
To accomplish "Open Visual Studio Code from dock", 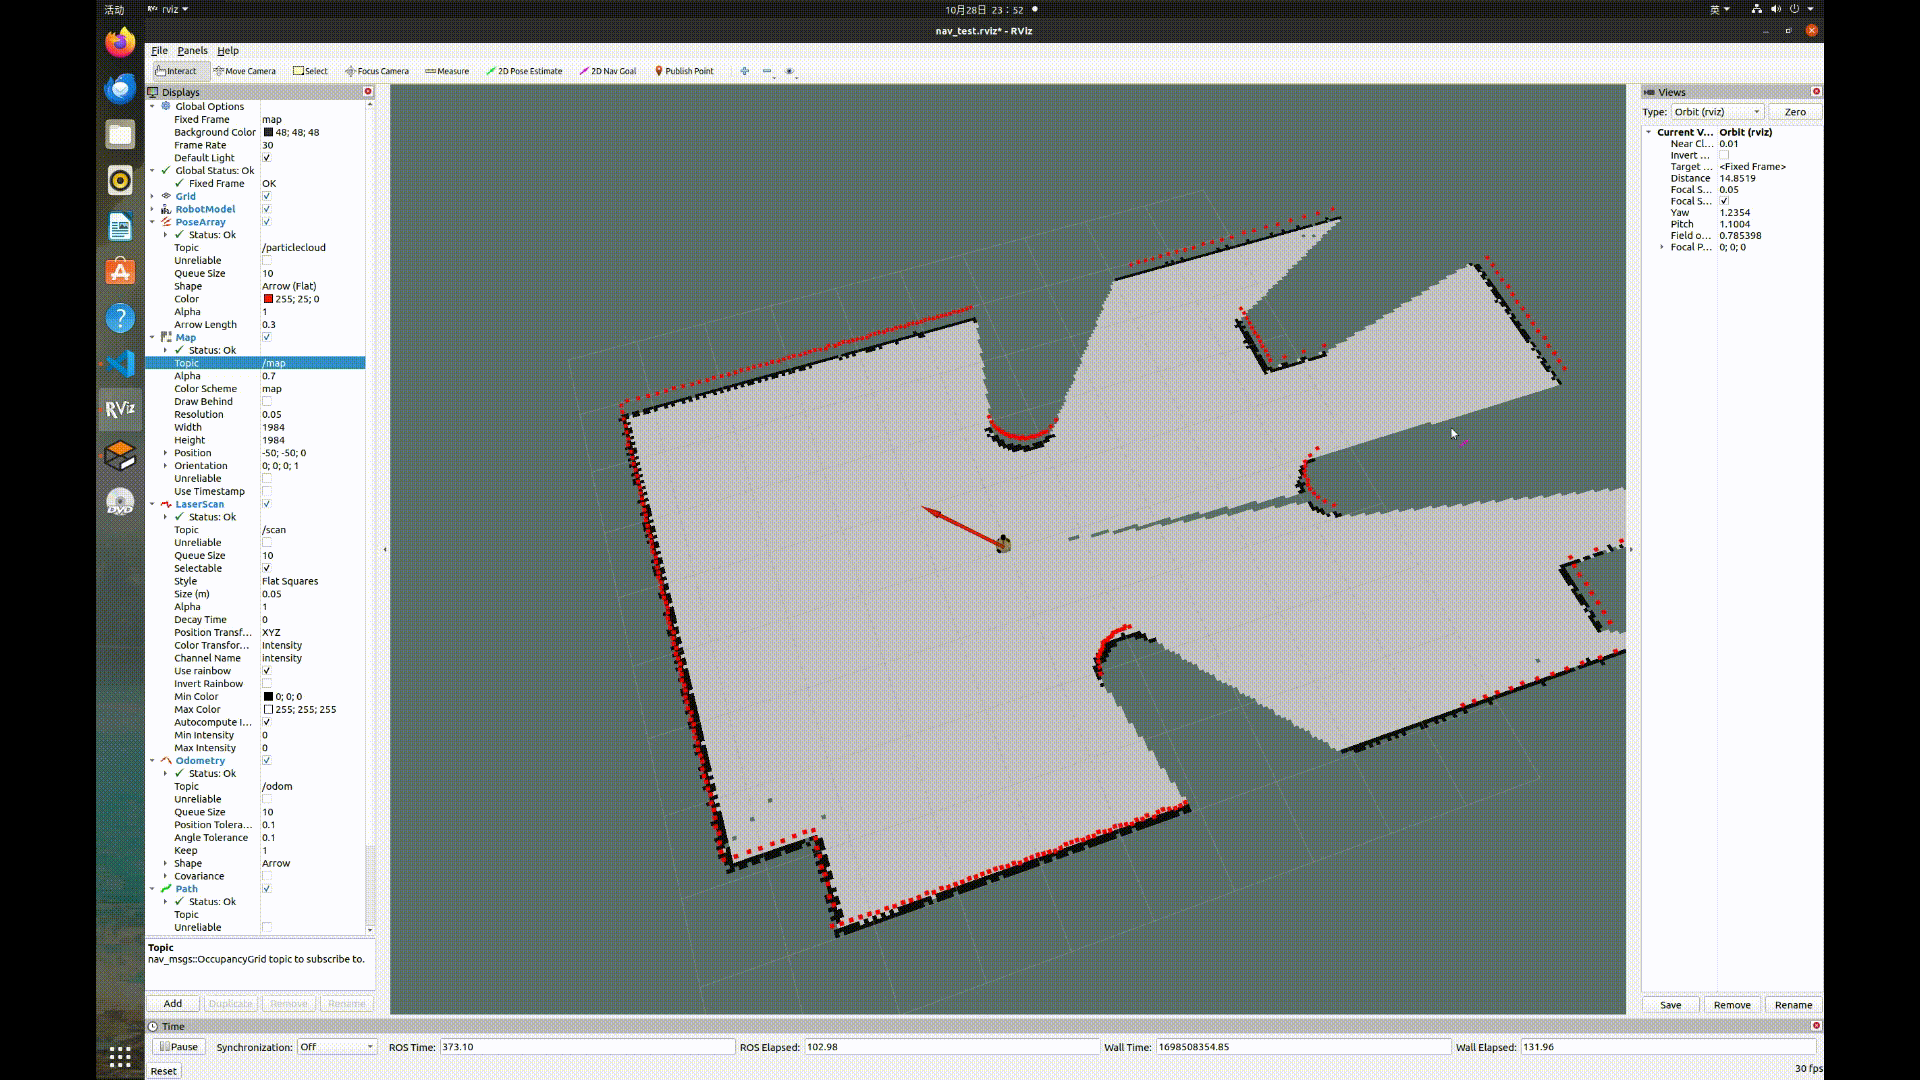I will pyautogui.click(x=120, y=363).
